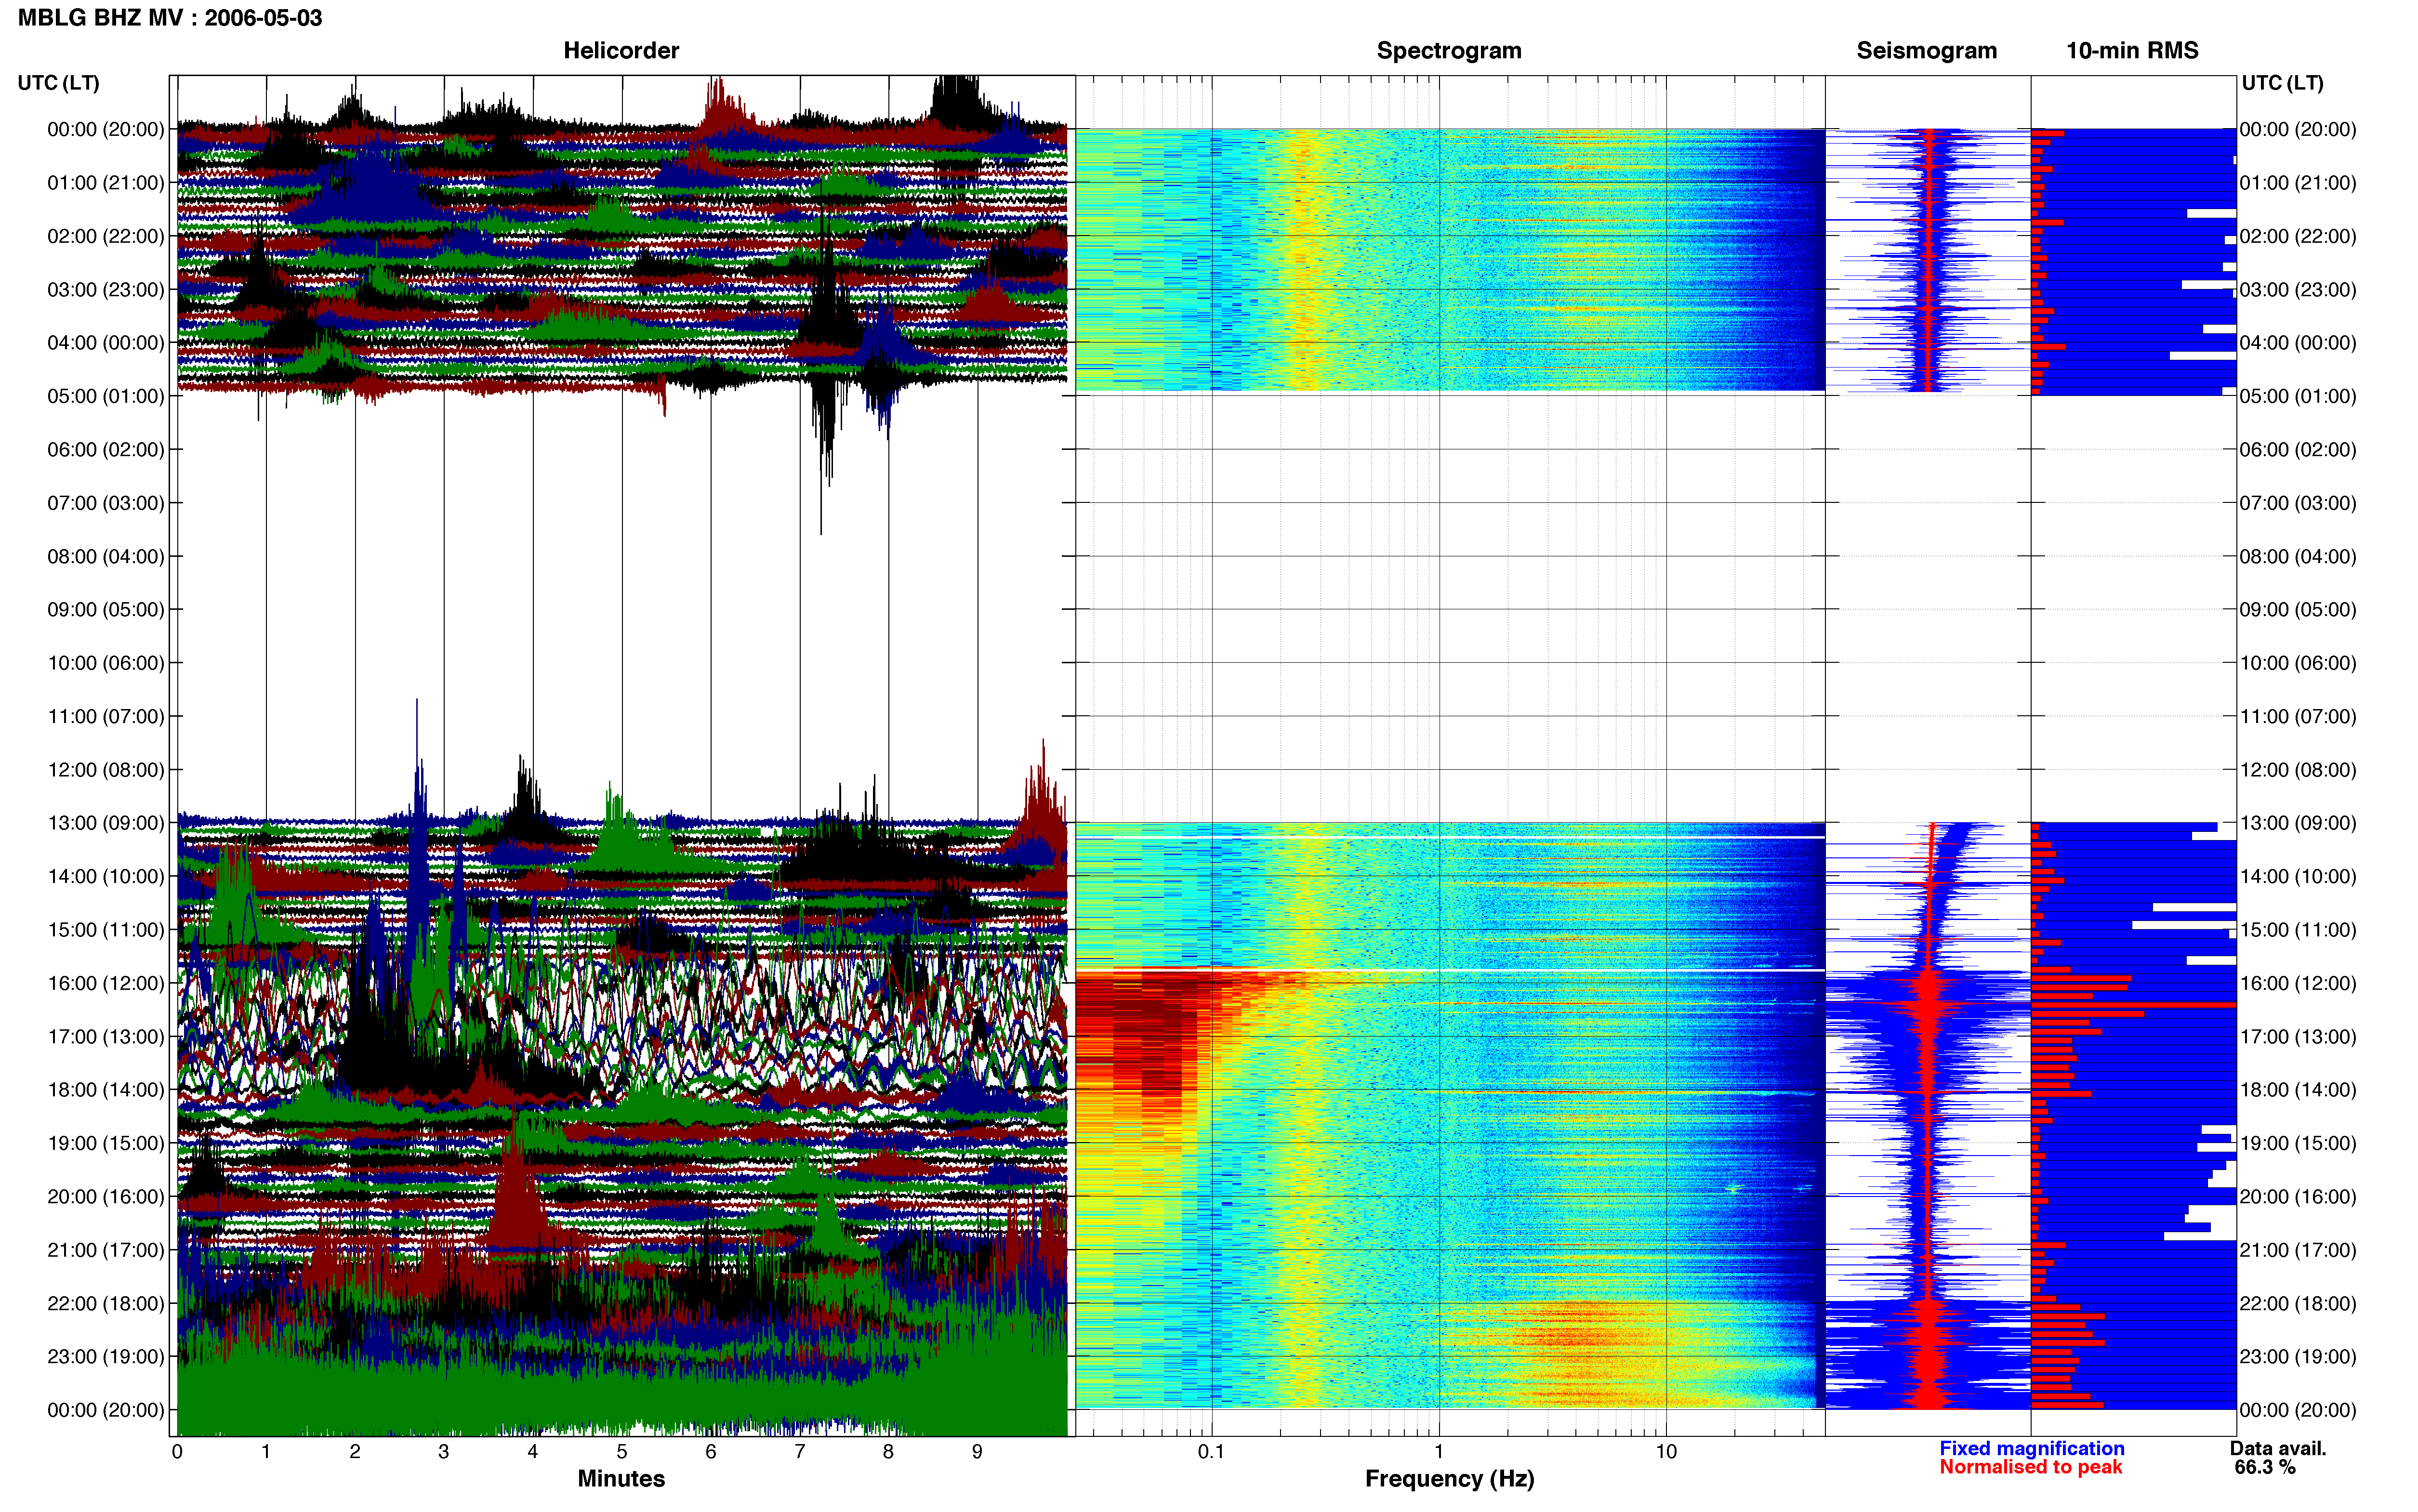The width and height of the screenshot is (2418, 1512).
Task: Click left time label '22:00 (18:00)'
Action: [106, 1303]
